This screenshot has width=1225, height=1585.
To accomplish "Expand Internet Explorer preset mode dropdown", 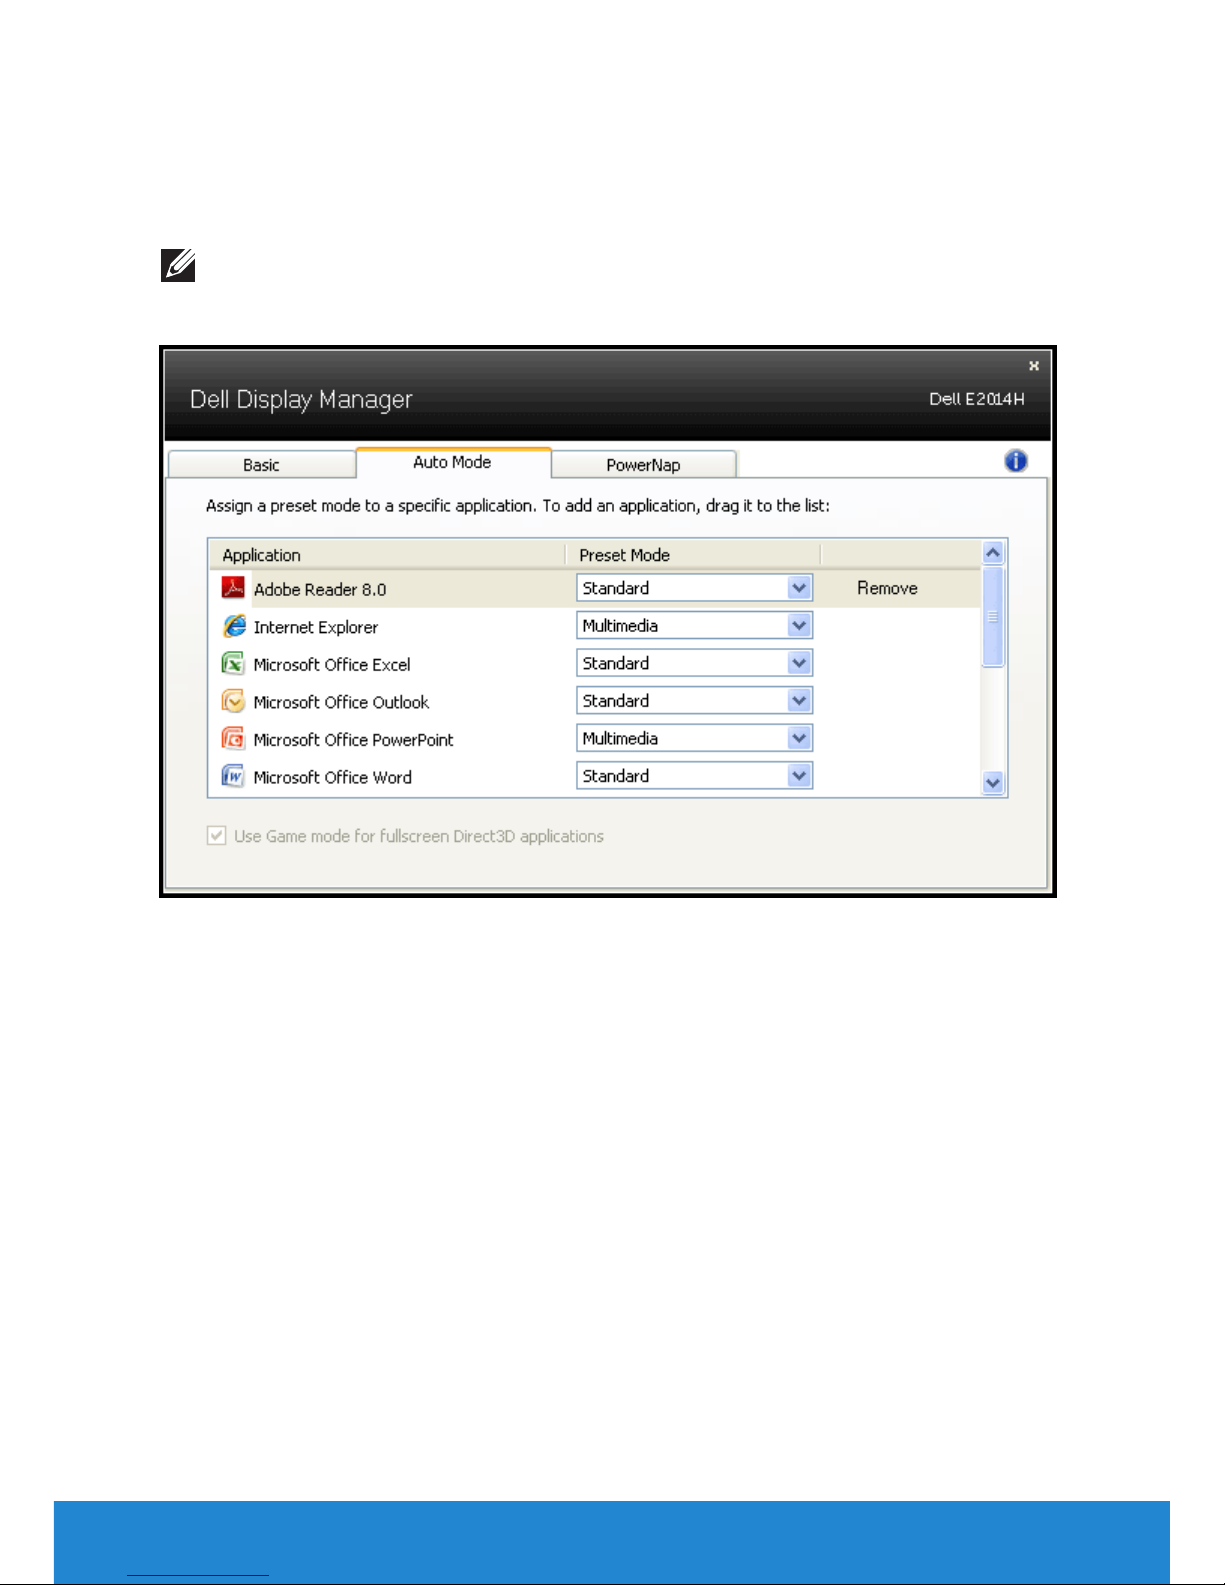I will click(x=798, y=626).
